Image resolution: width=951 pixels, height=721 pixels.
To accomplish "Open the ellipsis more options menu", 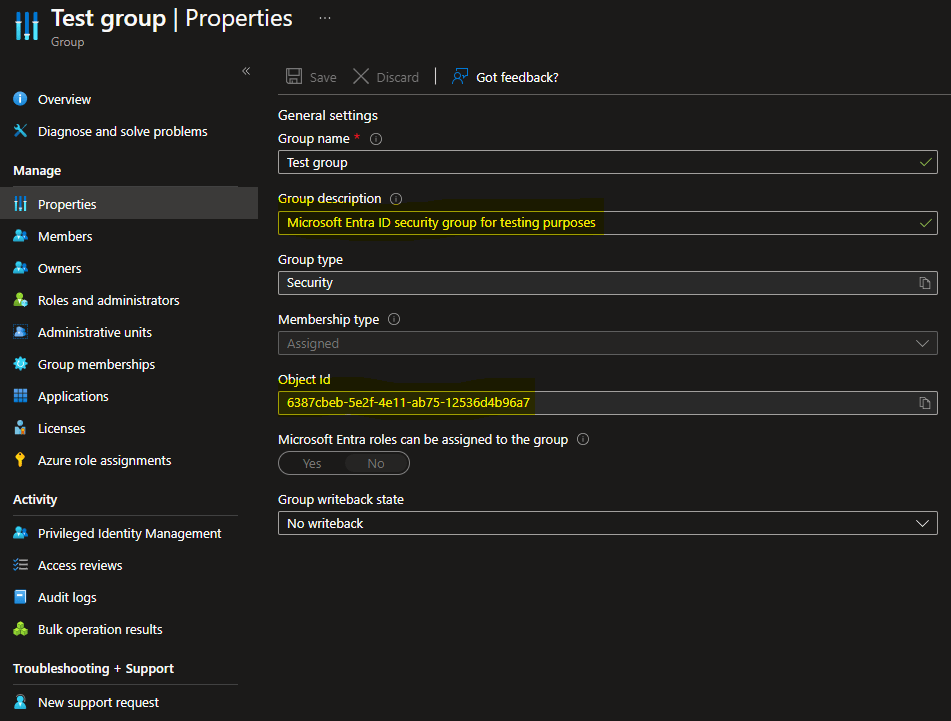I will pyautogui.click(x=324, y=18).
